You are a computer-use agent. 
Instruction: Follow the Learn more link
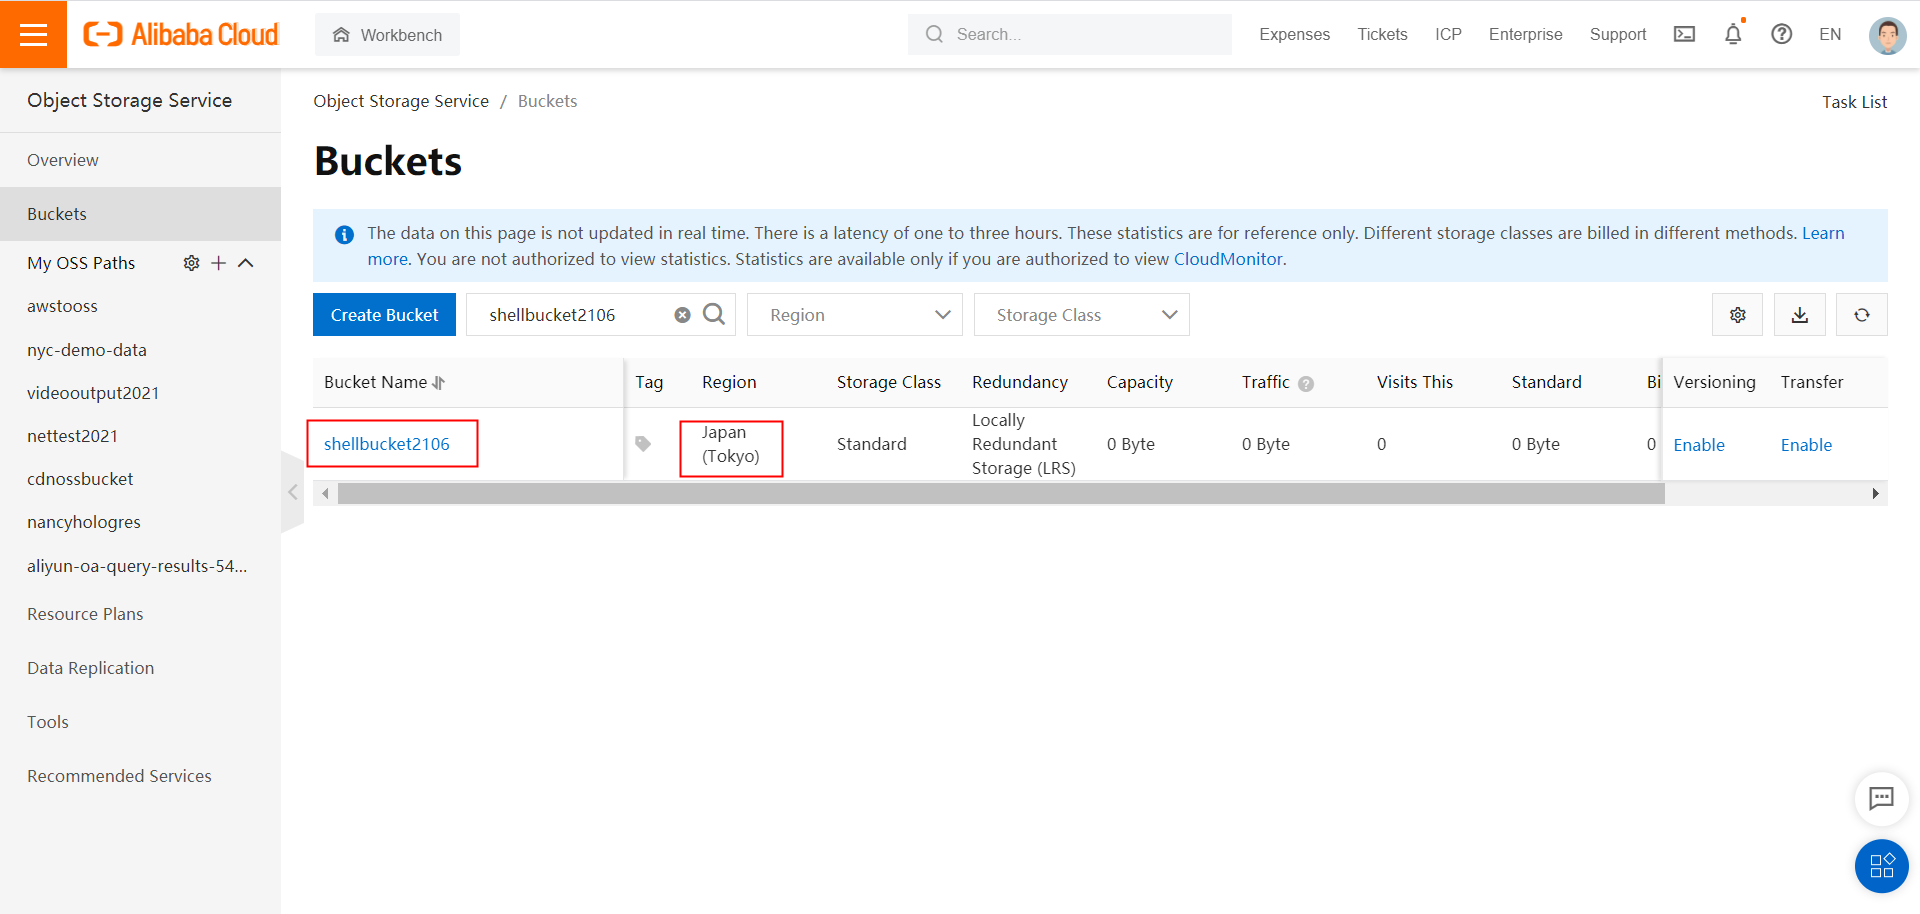[x=1823, y=233]
